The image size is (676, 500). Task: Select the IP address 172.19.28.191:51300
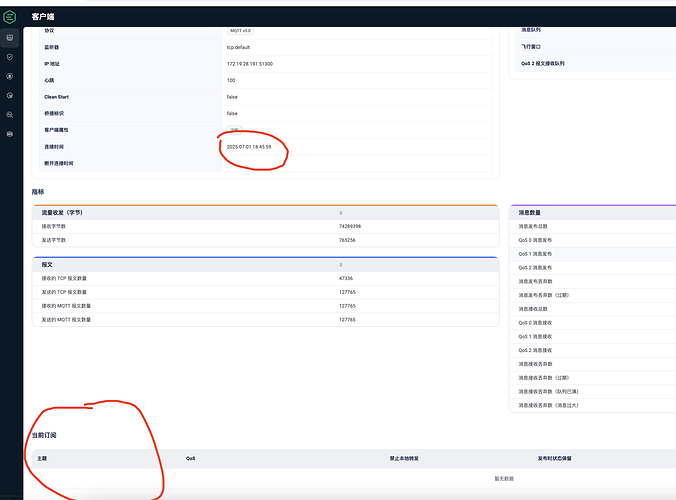click(x=250, y=64)
